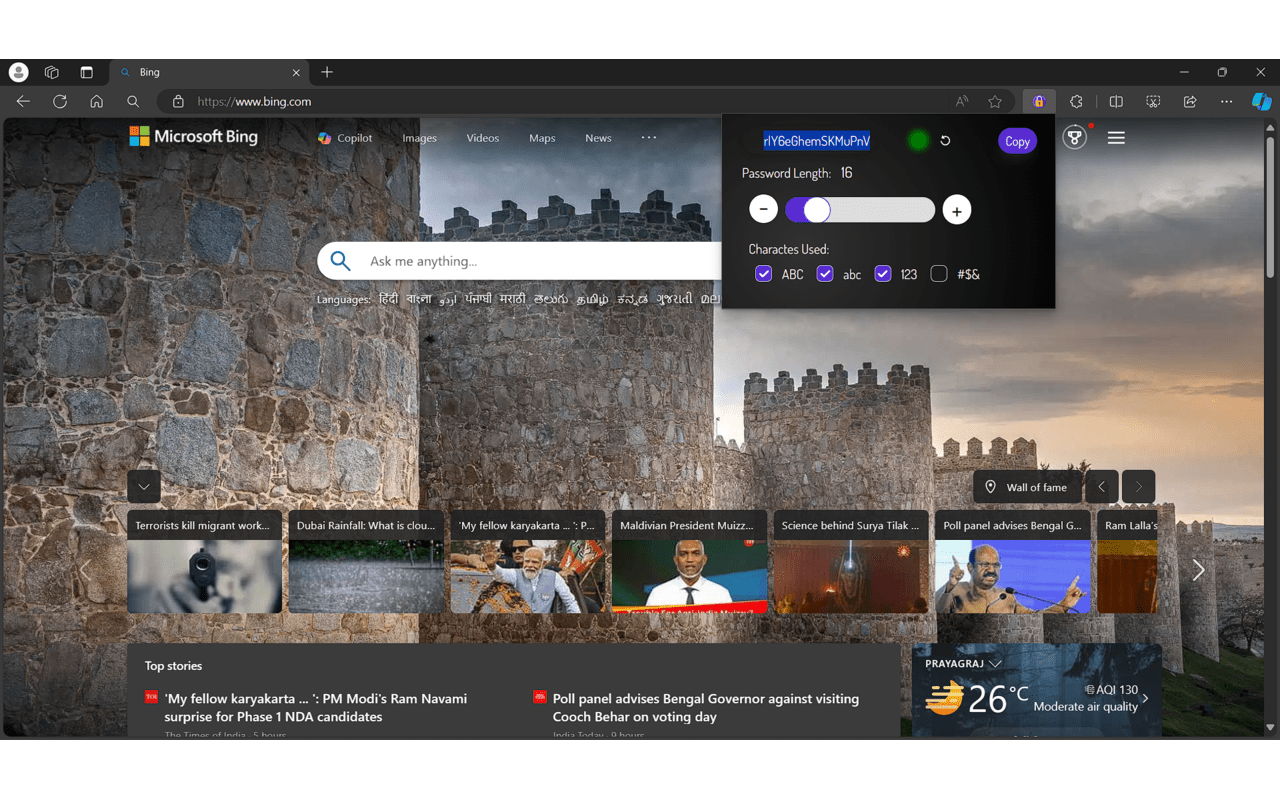The height and width of the screenshot is (800, 1280).
Task: Expand air quality details arrow
Action: tap(1145, 698)
